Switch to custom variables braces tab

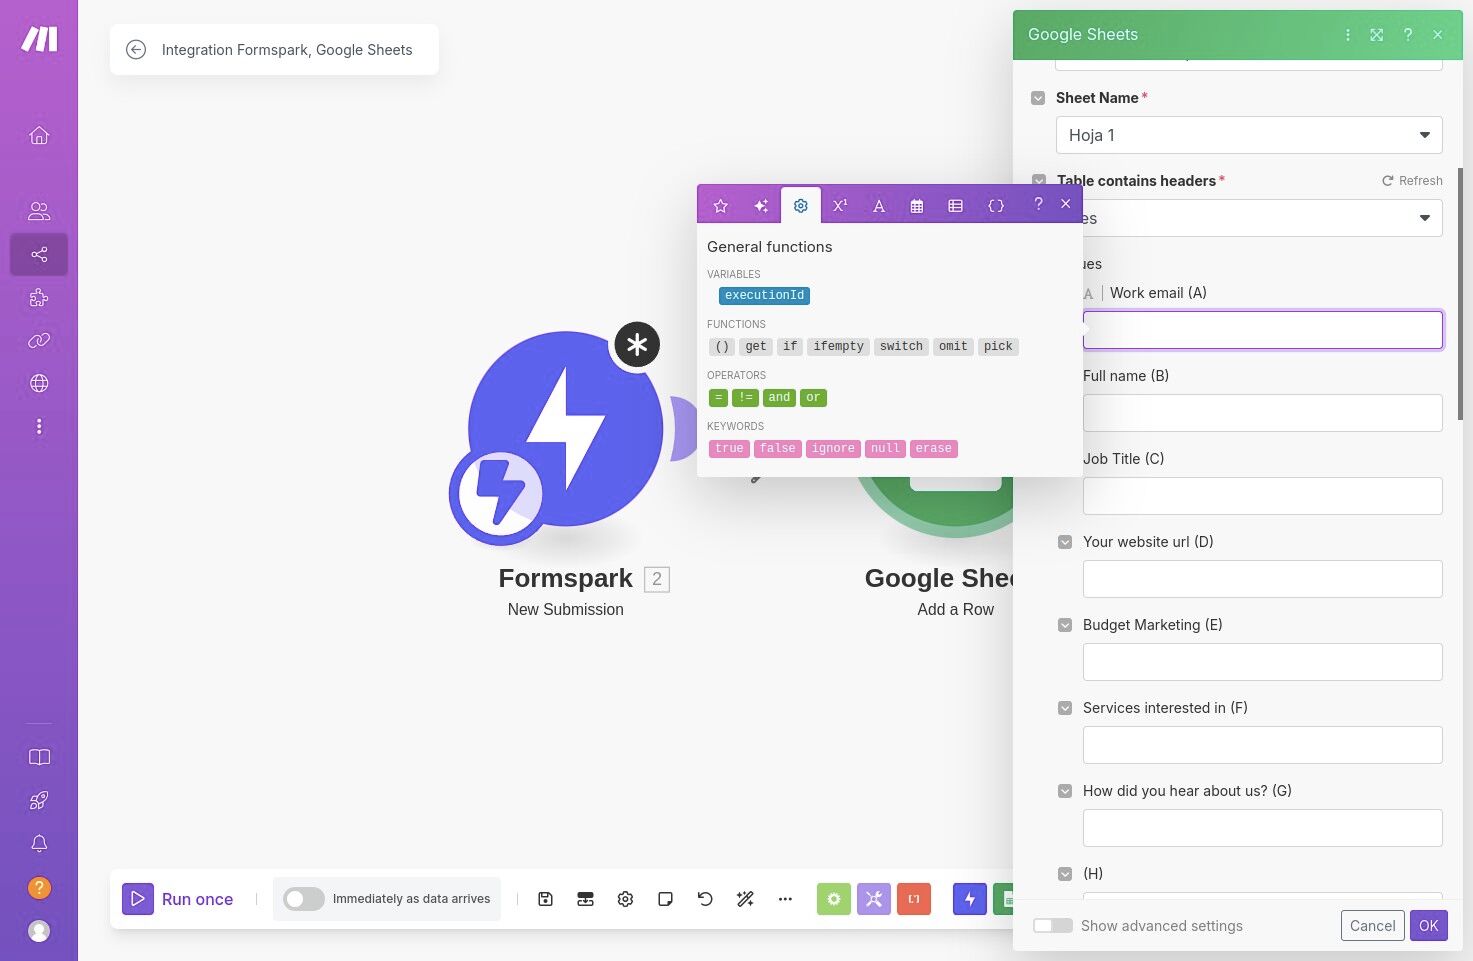click(x=996, y=206)
